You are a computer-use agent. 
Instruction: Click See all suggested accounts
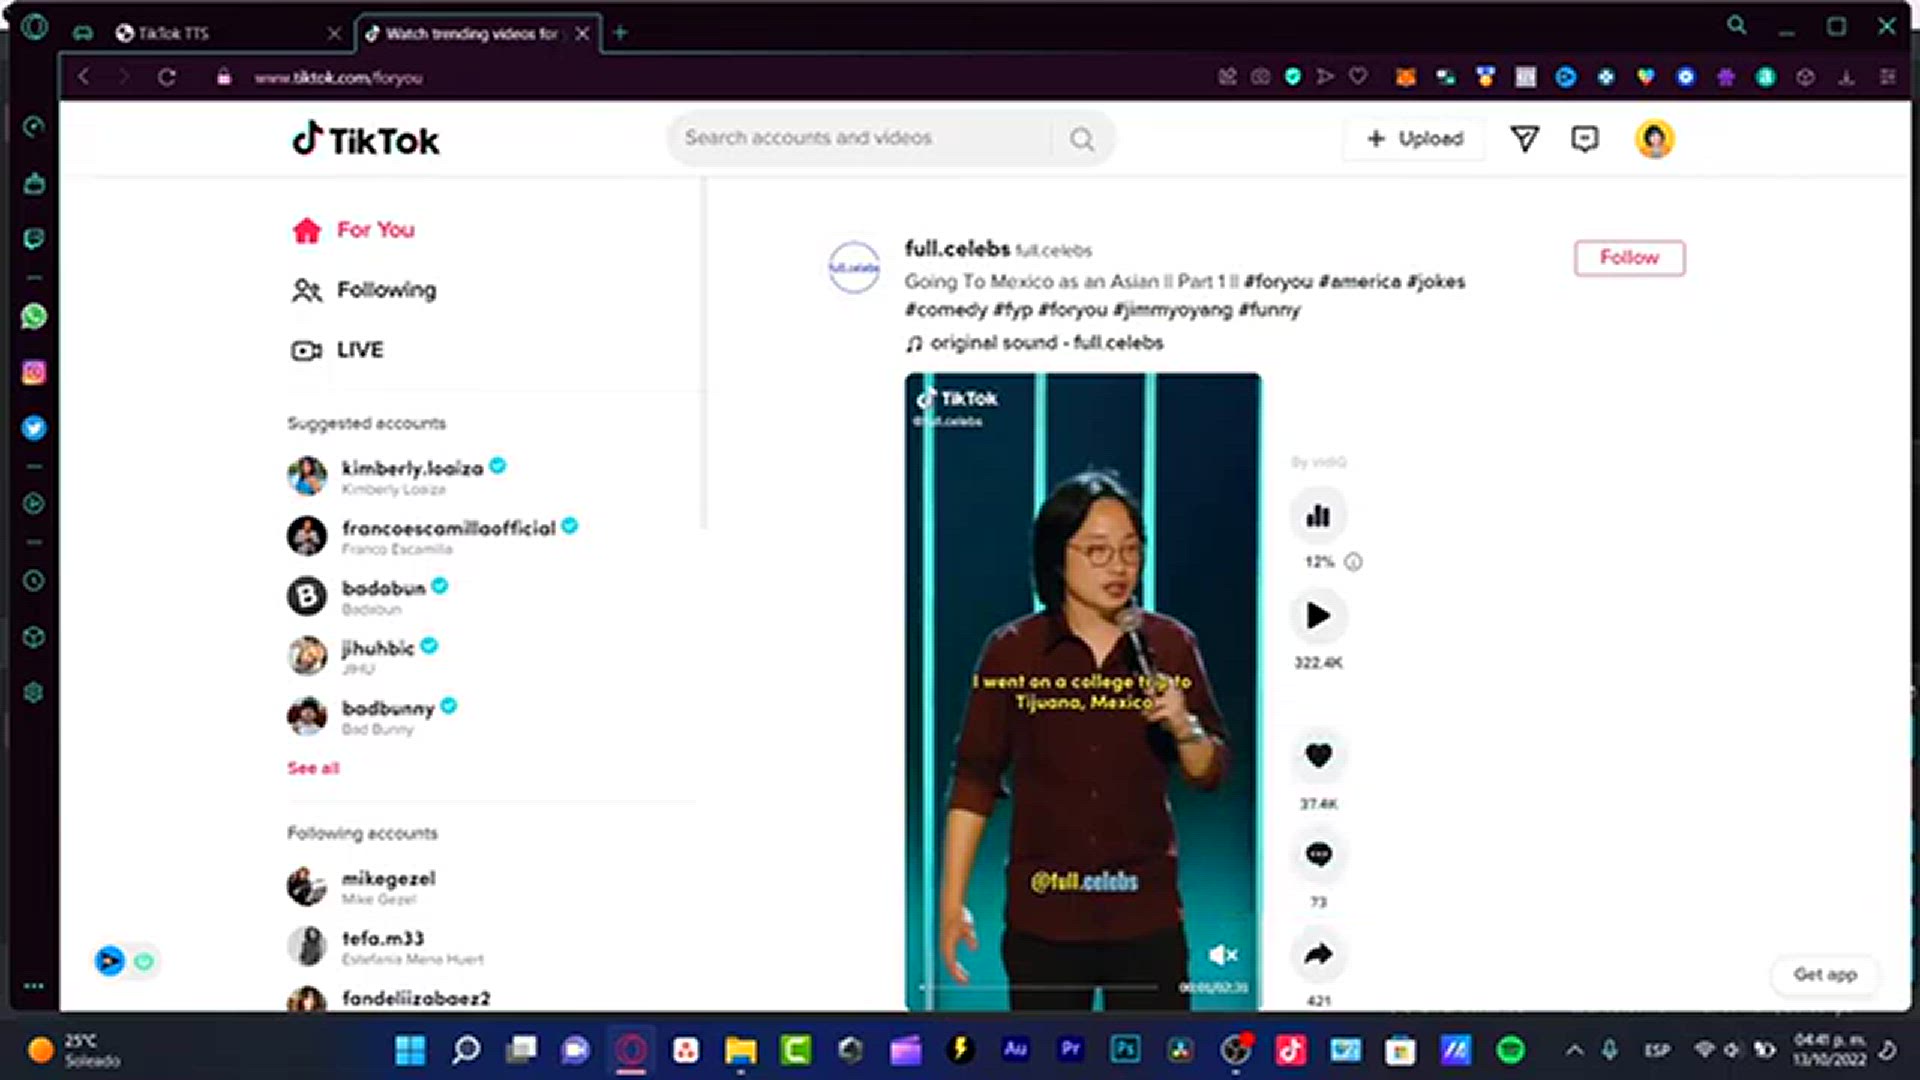click(313, 768)
